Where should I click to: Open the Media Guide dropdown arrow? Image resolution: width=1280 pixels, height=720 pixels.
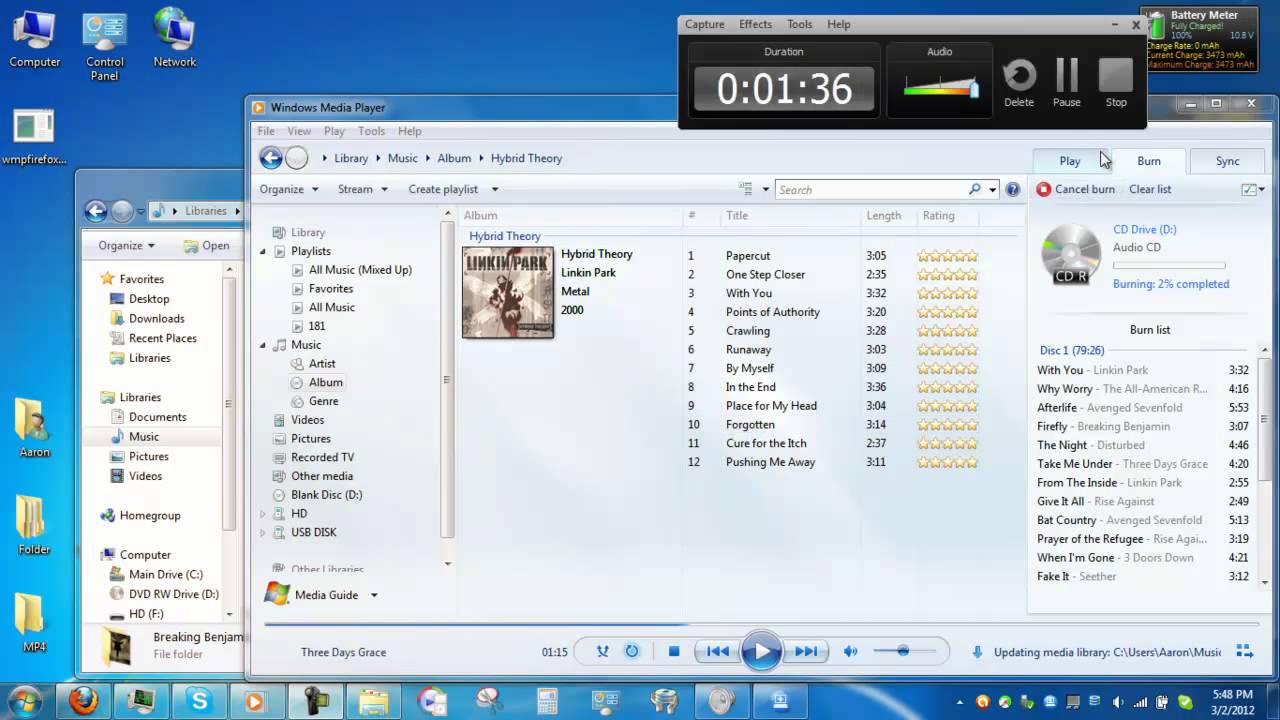[x=374, y=595]
